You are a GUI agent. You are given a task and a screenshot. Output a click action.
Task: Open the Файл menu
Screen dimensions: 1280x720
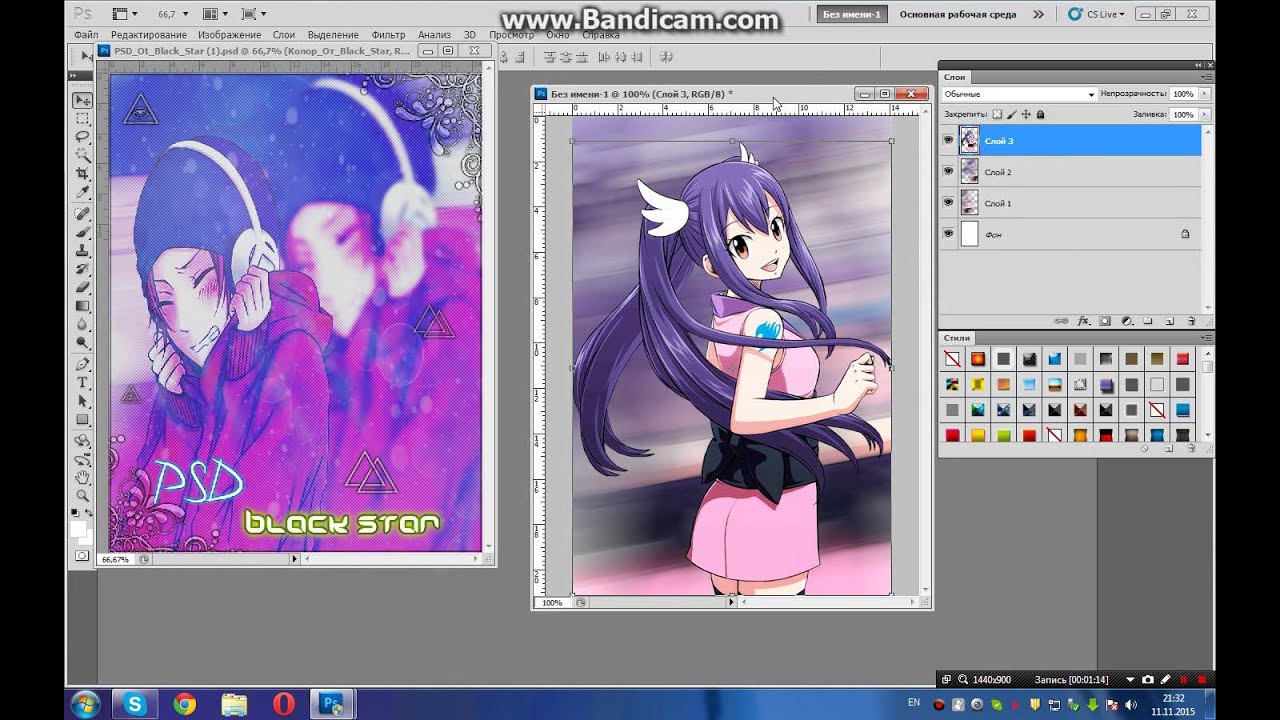point(86,35)
